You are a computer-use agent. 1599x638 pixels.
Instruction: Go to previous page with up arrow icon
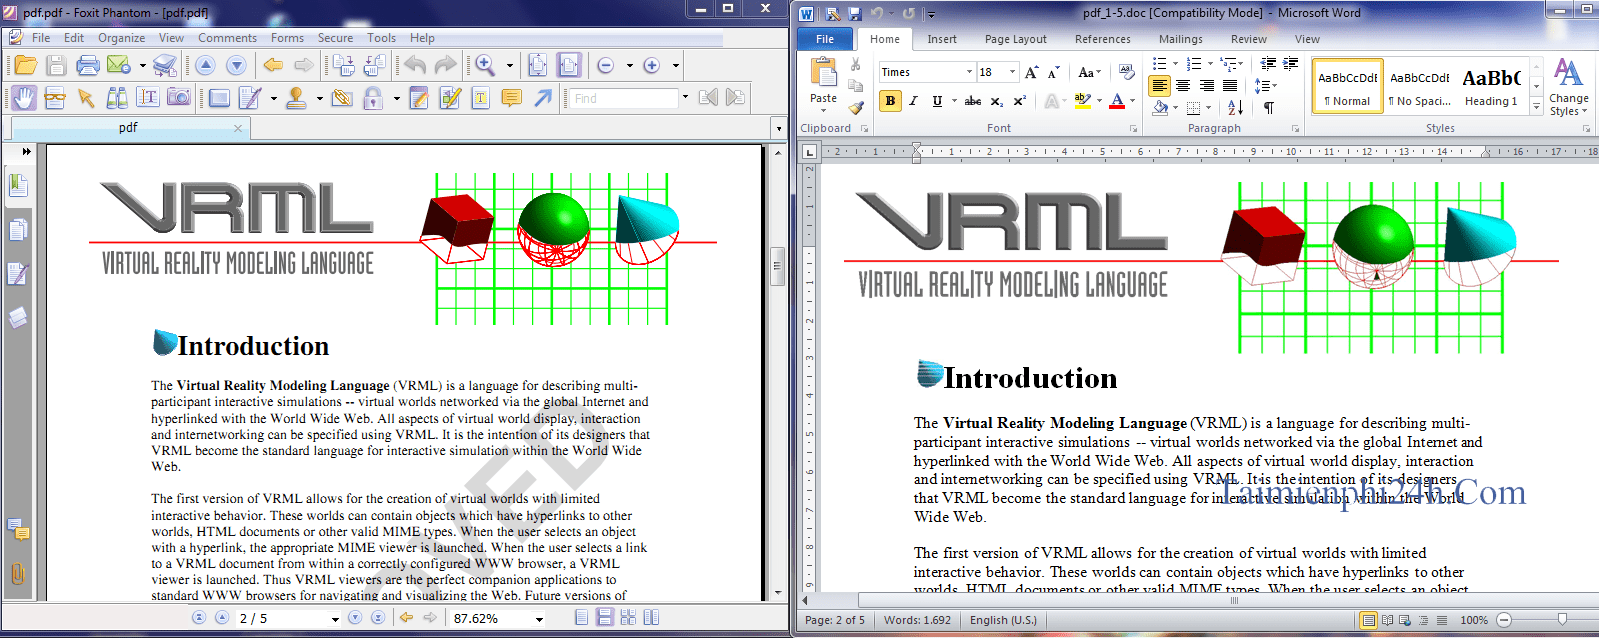205,66
